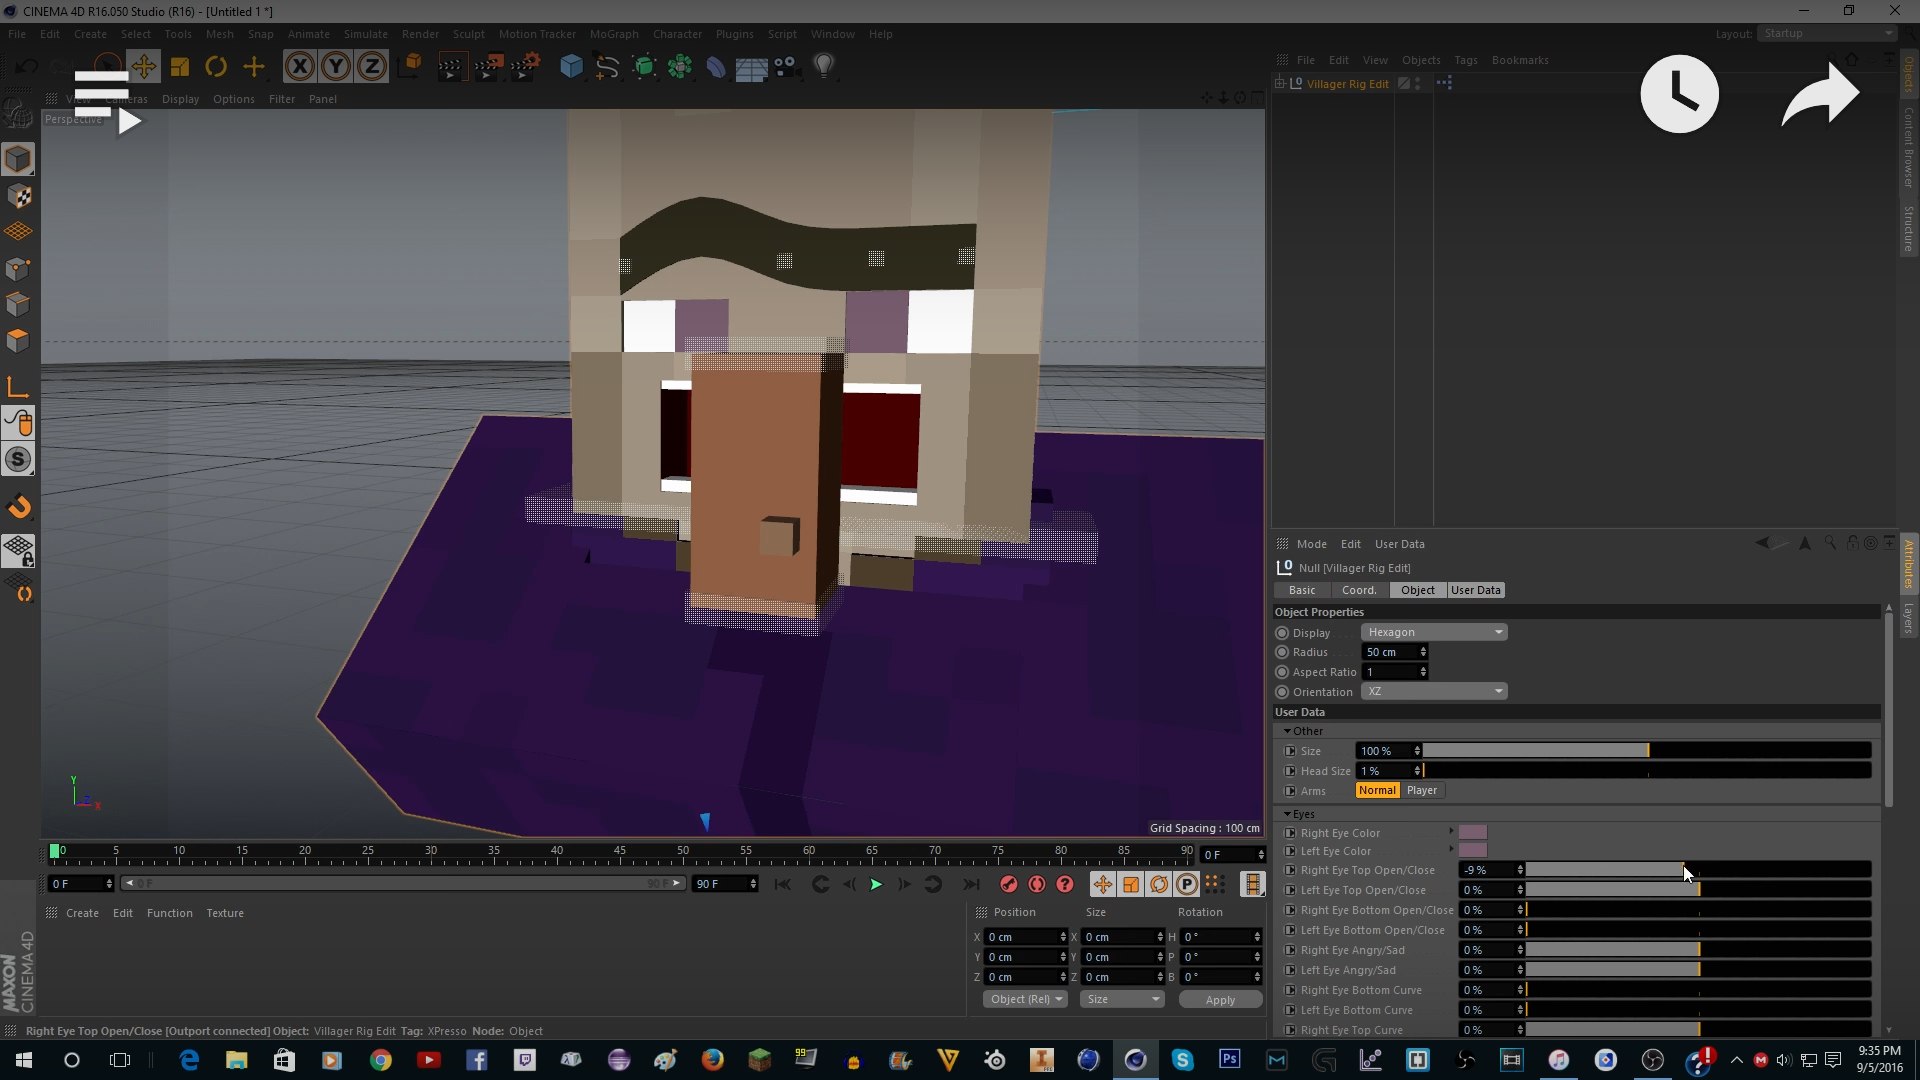The height and width of the screenshot is (1080, 1920).
Task: Adjust the Size percentage slider
Action: [x=1647, y=750]
